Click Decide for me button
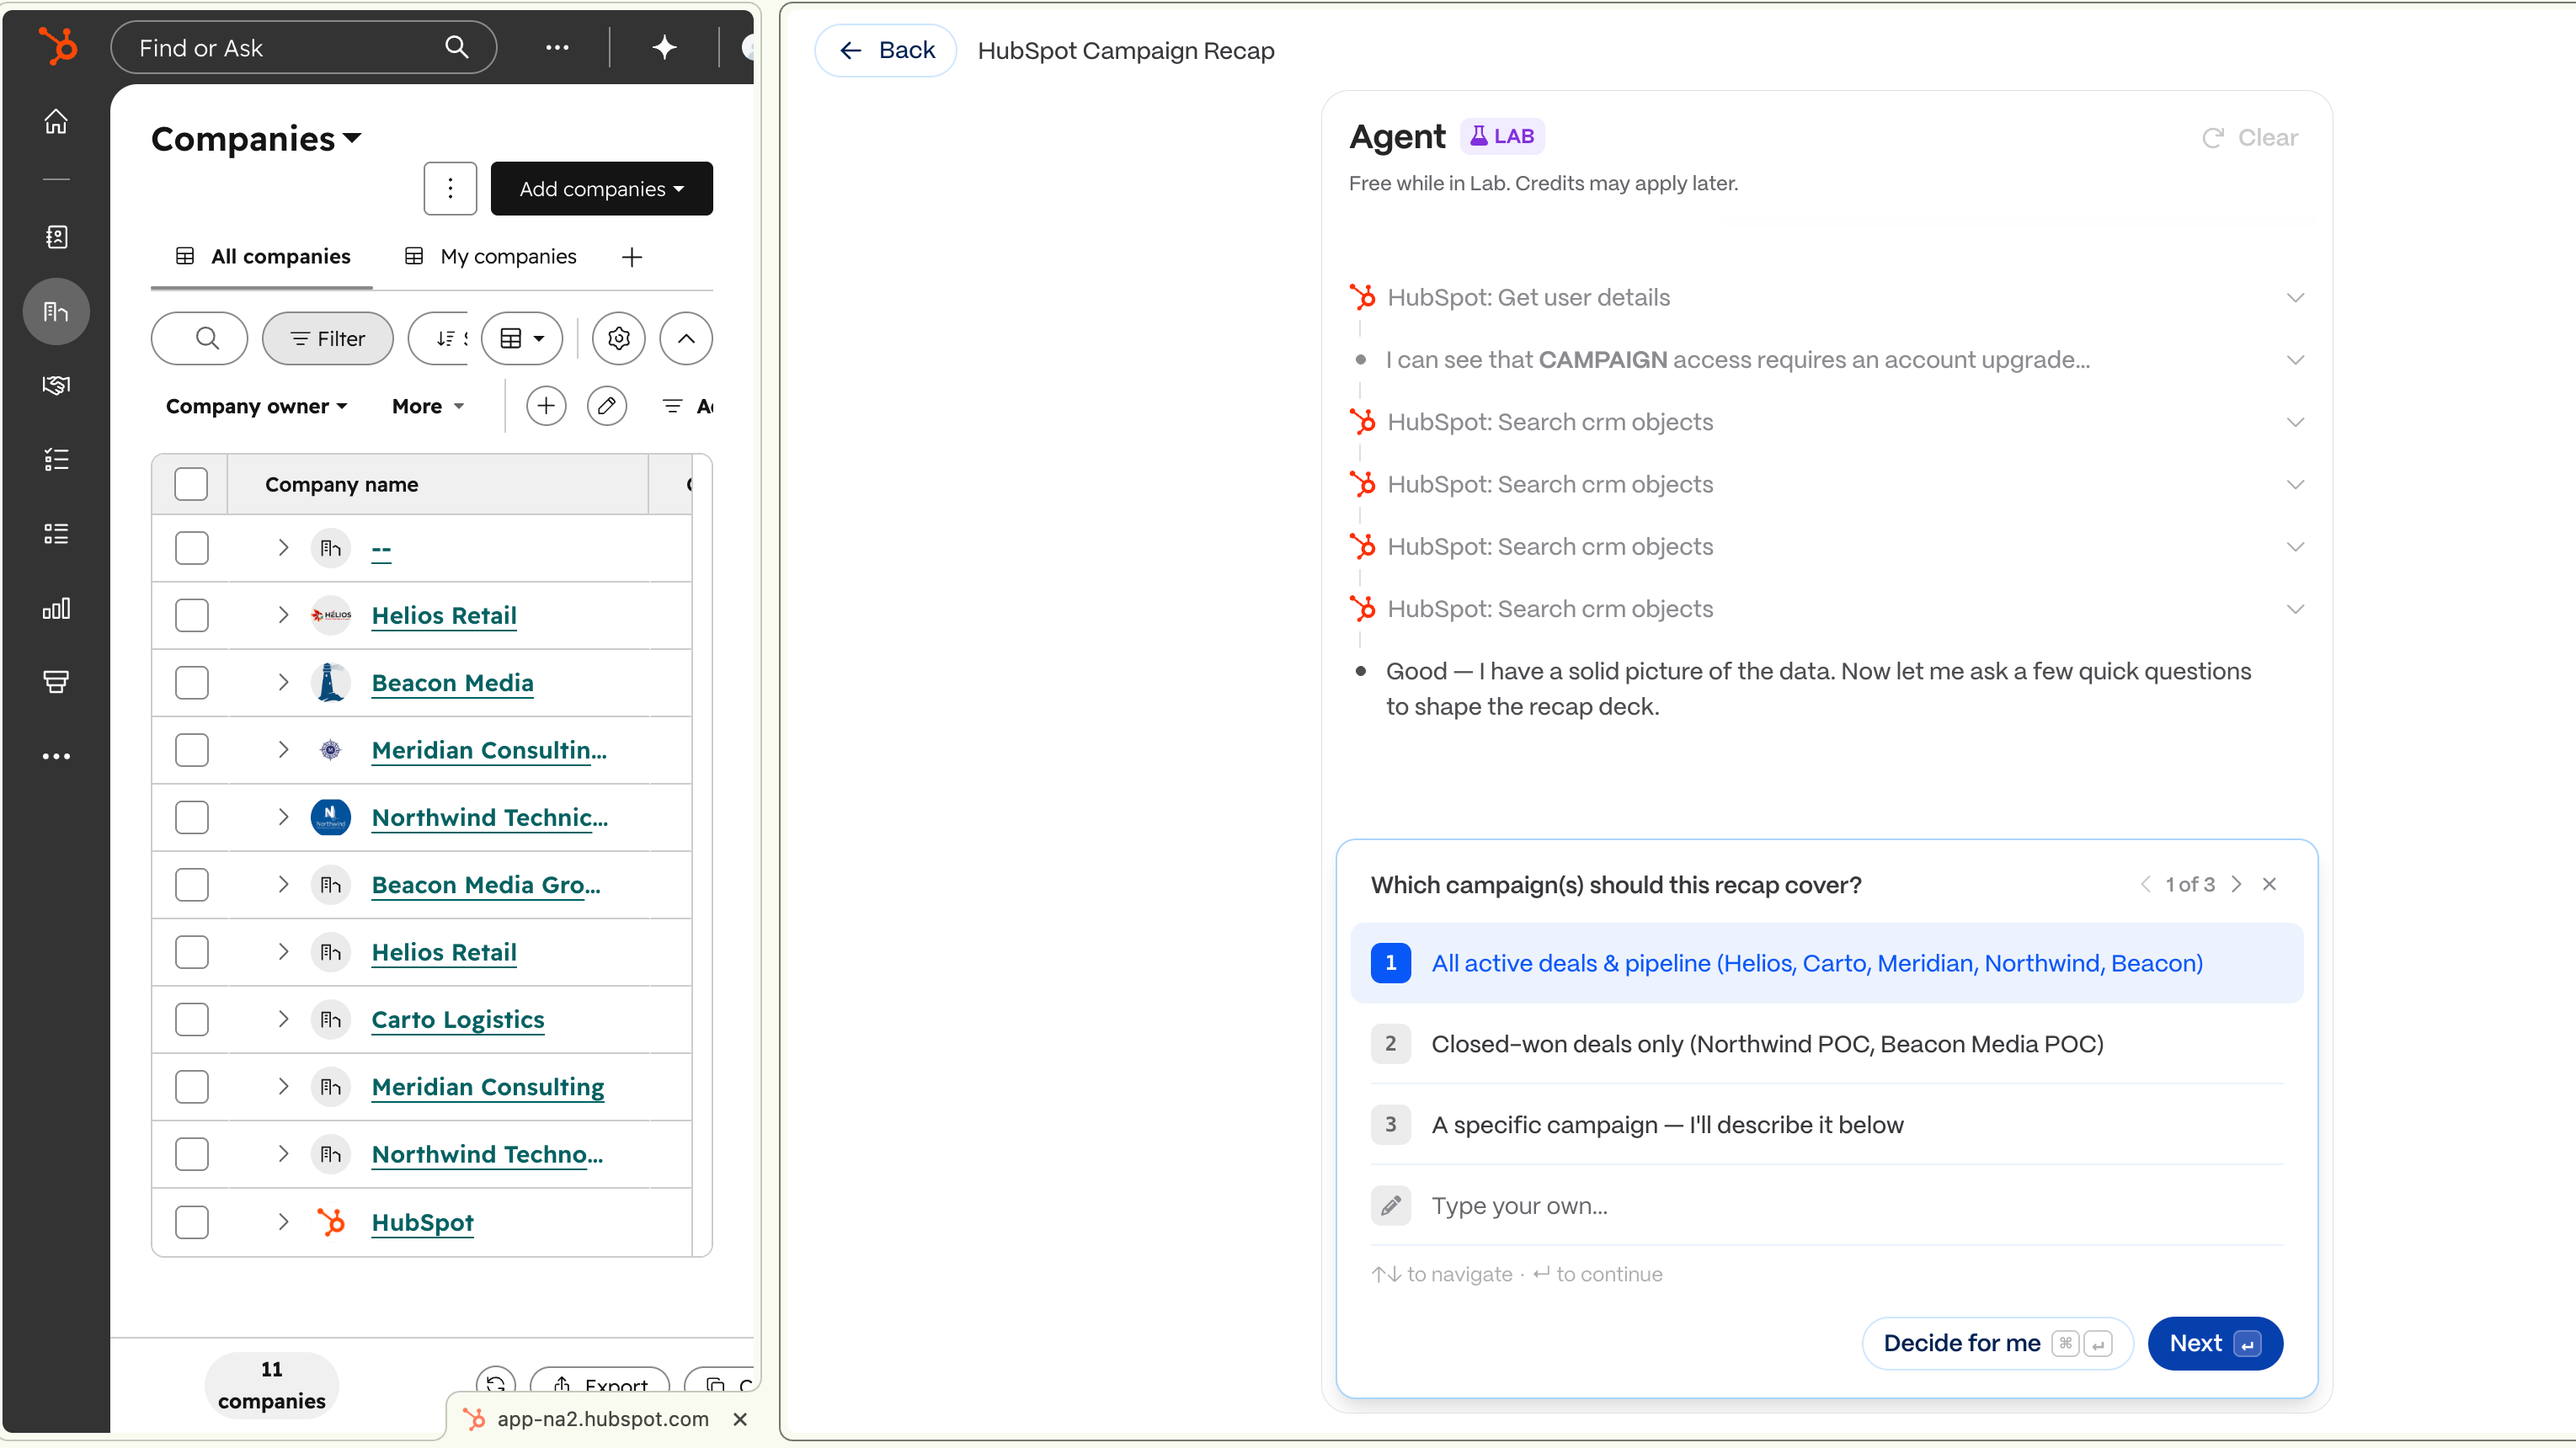Image resolution: width=2576 pixels, height=1448 pixels. pyautogui.click(x=1997, y=1343)
